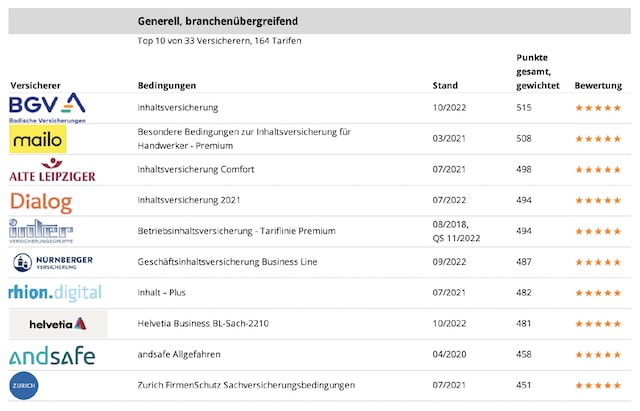Select the rhion.digital logo
The width and height of the screenshot is (640, 411).
click(55, 293)
